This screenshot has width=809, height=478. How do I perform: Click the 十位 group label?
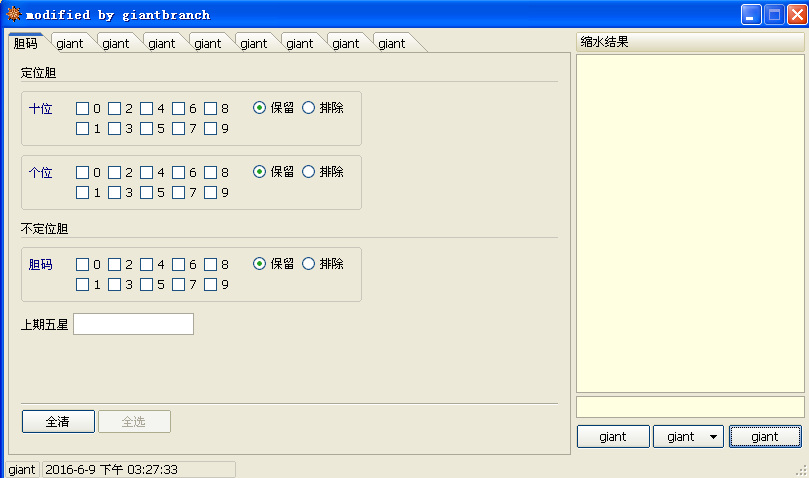[x=41, y=109]
